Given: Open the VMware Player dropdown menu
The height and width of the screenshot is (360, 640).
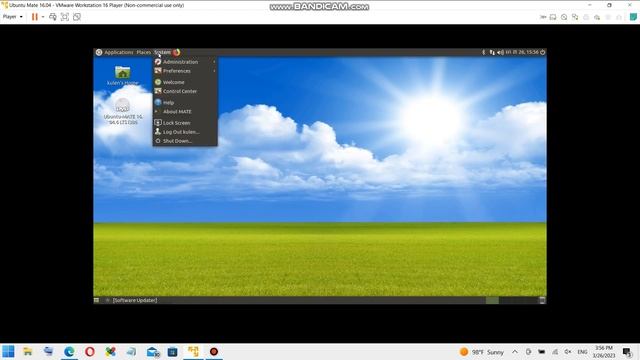Looking at the screenshot, I should [13, 17].
